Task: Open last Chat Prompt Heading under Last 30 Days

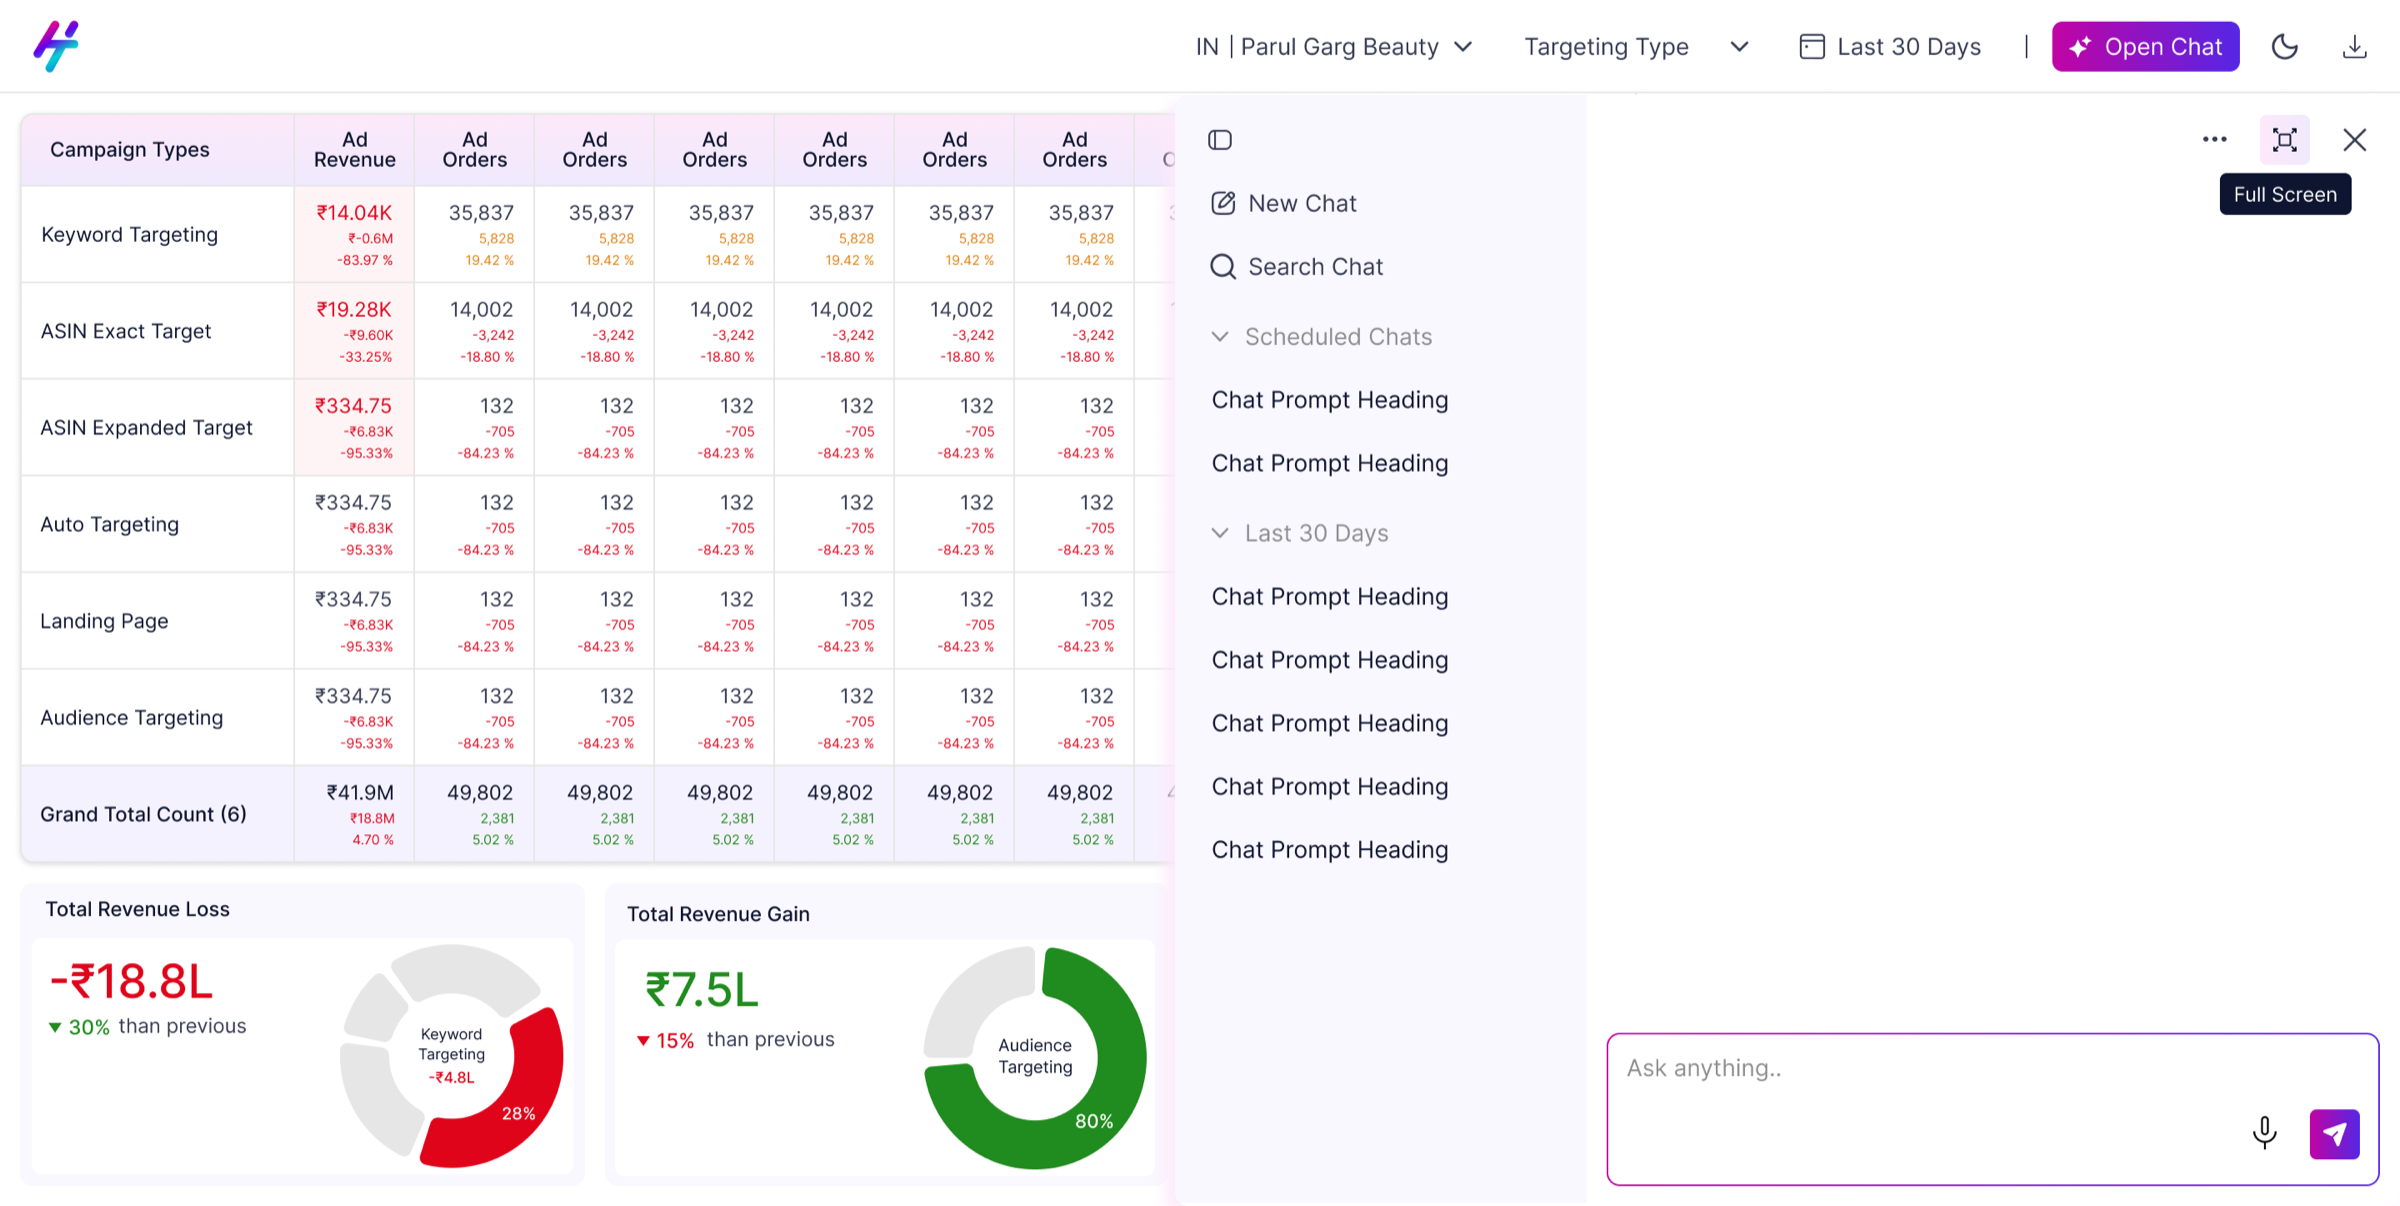Action: pos(1330,850)
